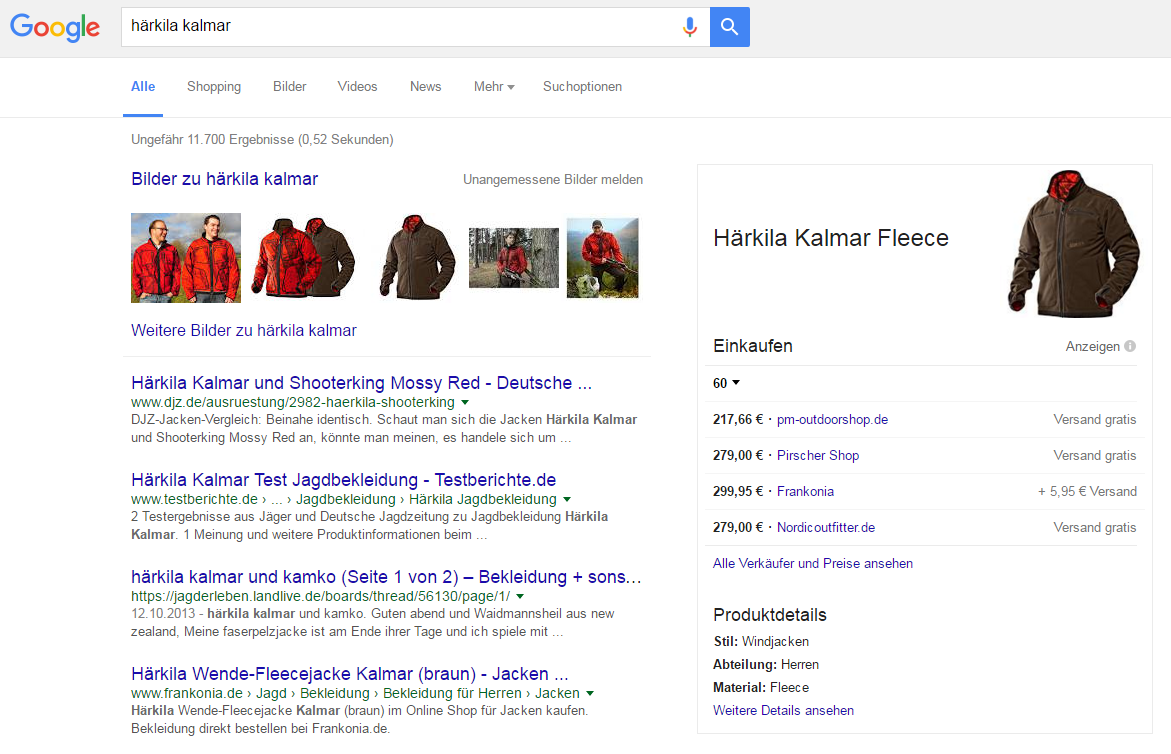
Task: Open the Bilder zu härkila kalmar heading link
Action: (224, 179)
